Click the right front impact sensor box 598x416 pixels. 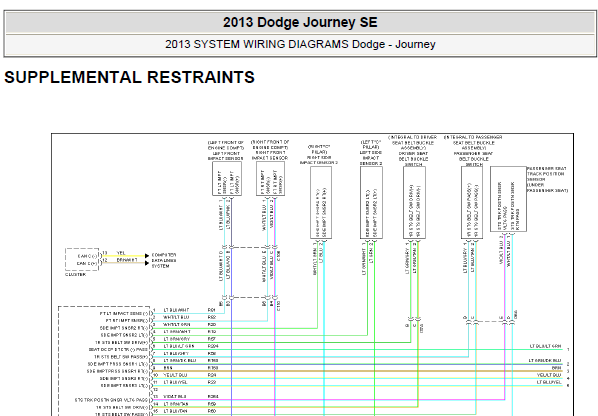(270, 178)
